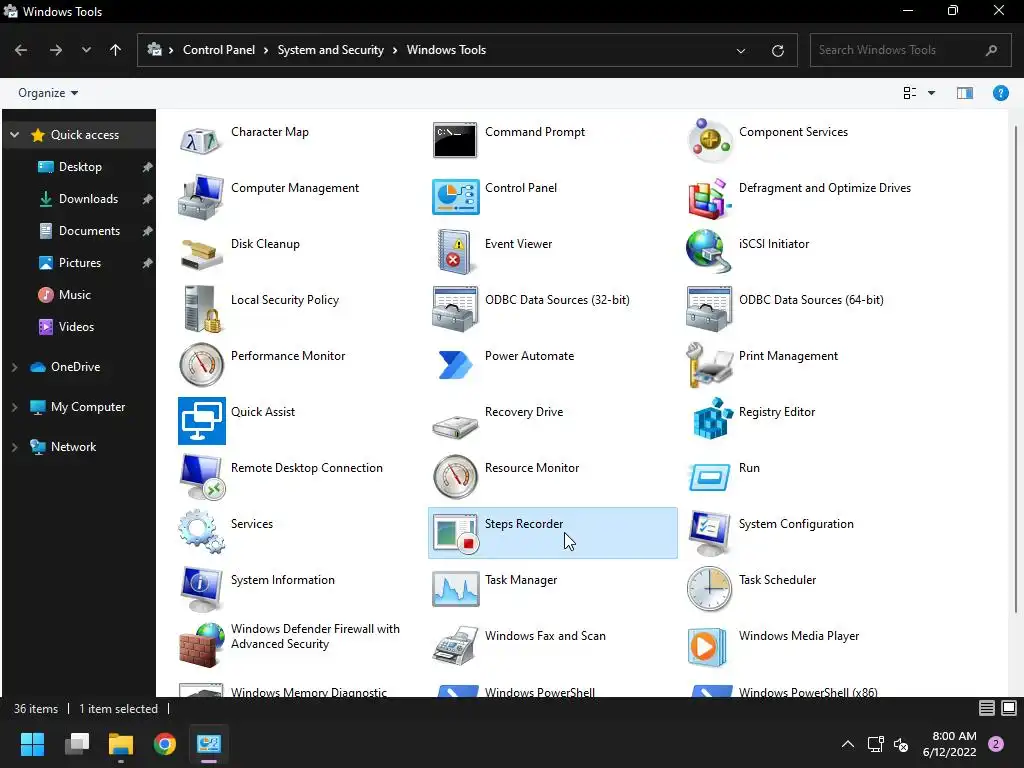Select the Computer Management icon
1024x768 pixels.
click(x=201, y=197)
